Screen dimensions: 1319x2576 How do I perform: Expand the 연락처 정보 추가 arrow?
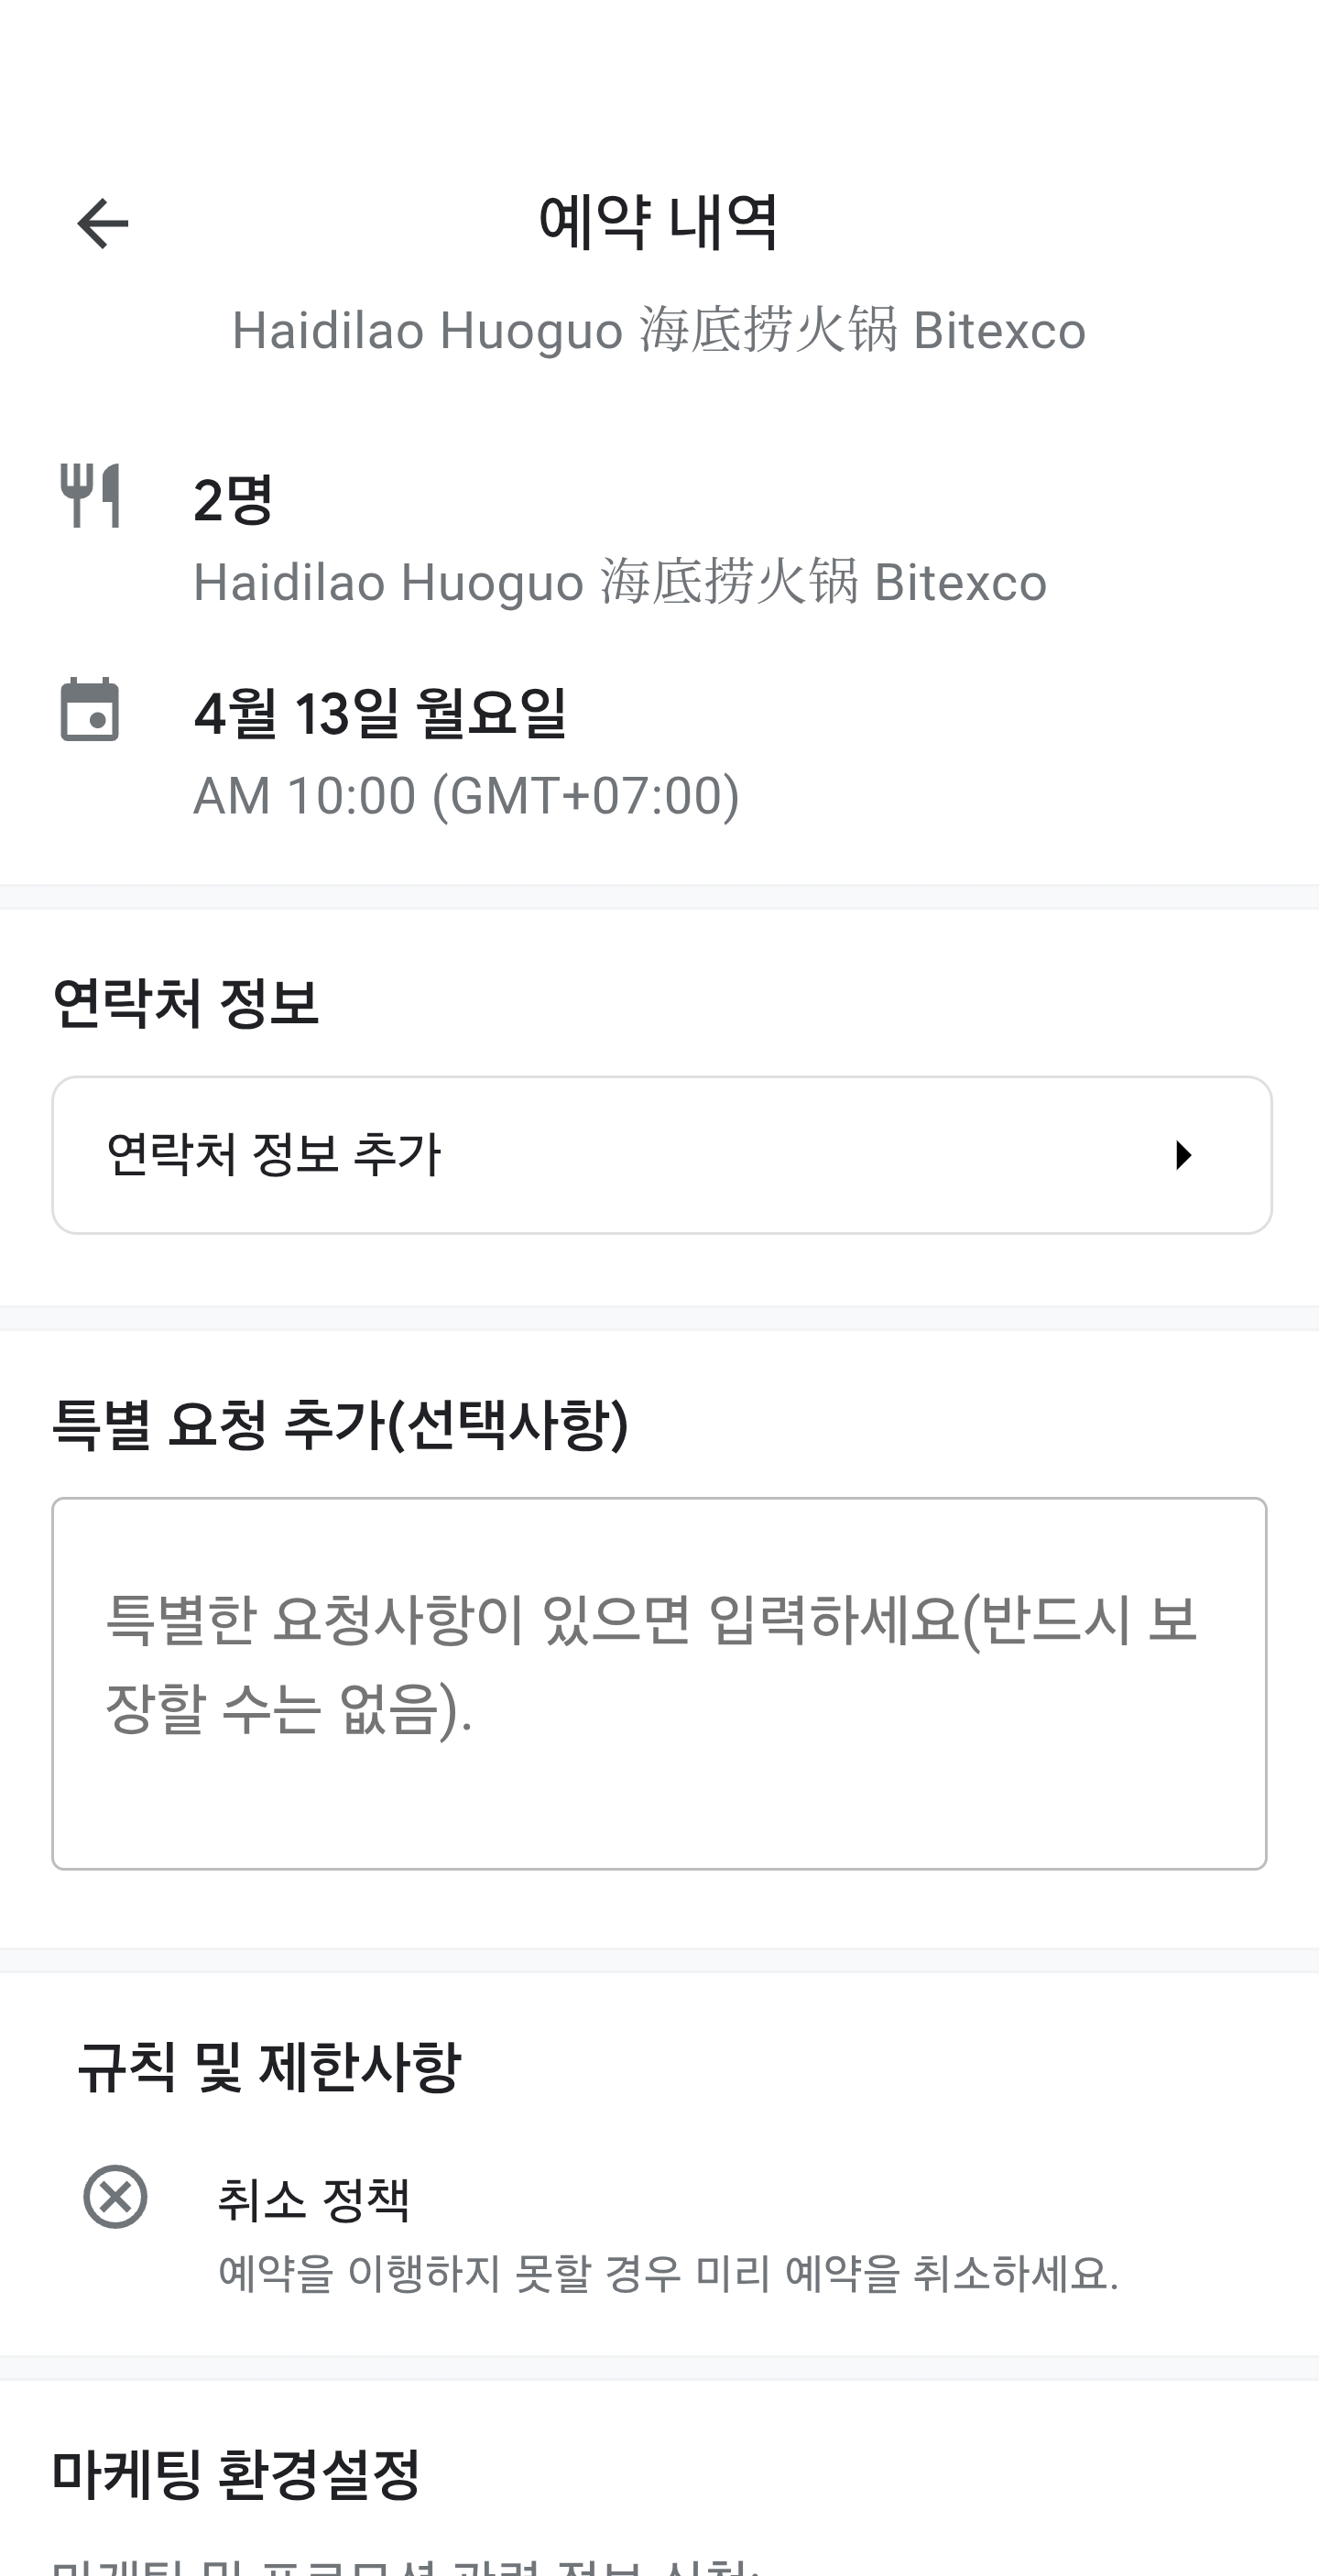click(1183, 1155)
